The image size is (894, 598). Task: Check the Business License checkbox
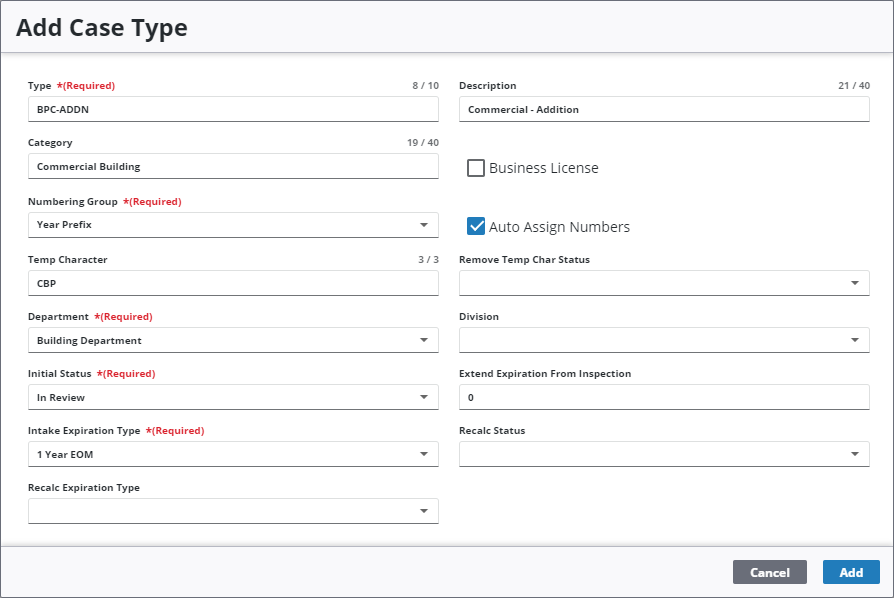point(476,168)
